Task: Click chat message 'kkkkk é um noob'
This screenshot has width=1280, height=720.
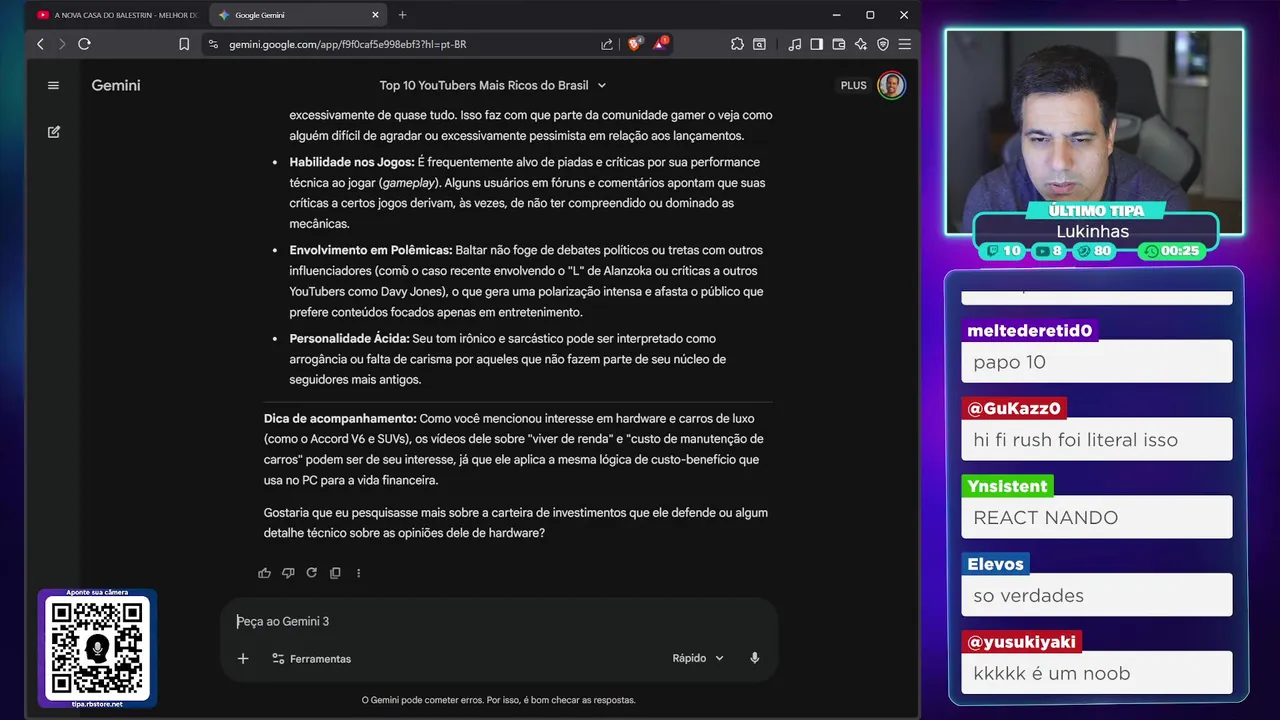Action: coord(1052,673)
